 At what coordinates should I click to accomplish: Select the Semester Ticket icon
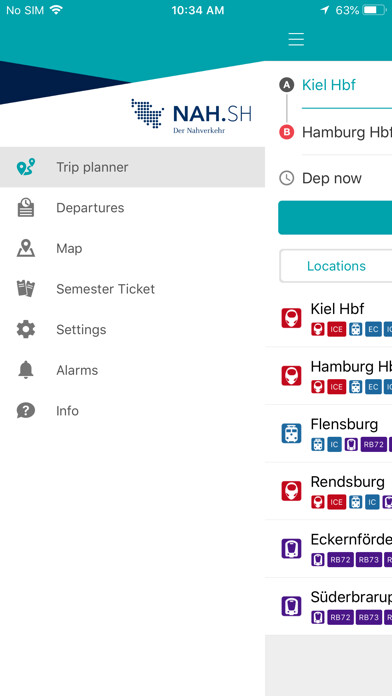pyautogui.click(x=26, y=289)
